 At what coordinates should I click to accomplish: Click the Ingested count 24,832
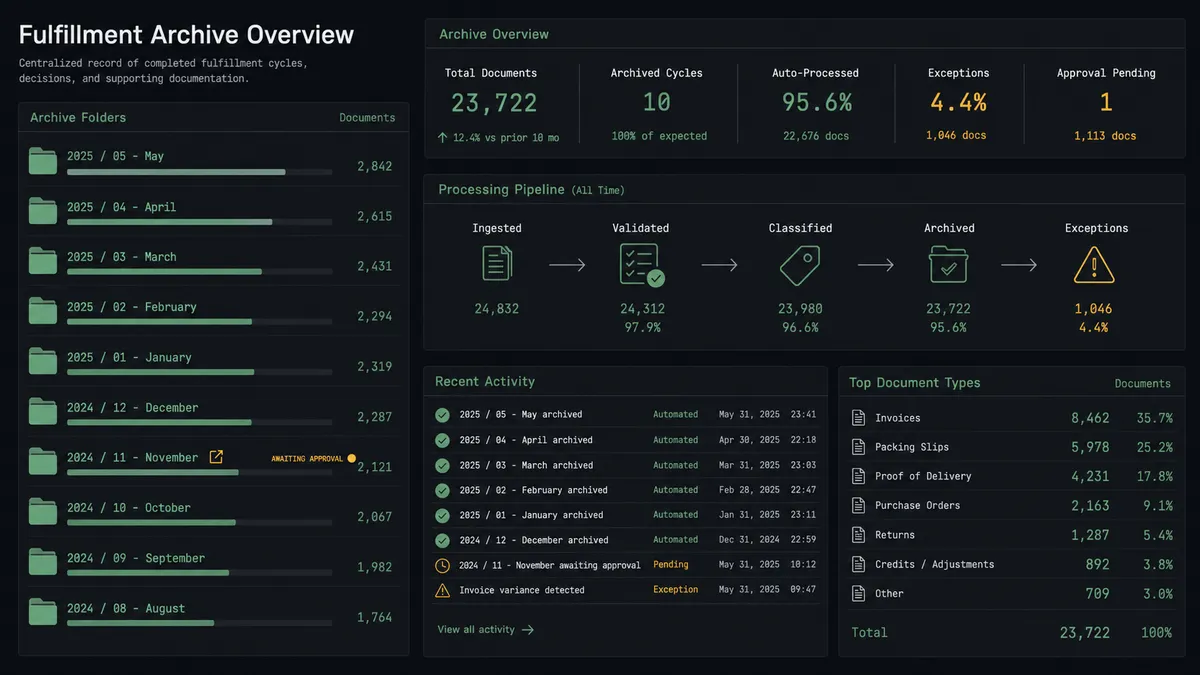pyautogui.click(x=496, y=309)
